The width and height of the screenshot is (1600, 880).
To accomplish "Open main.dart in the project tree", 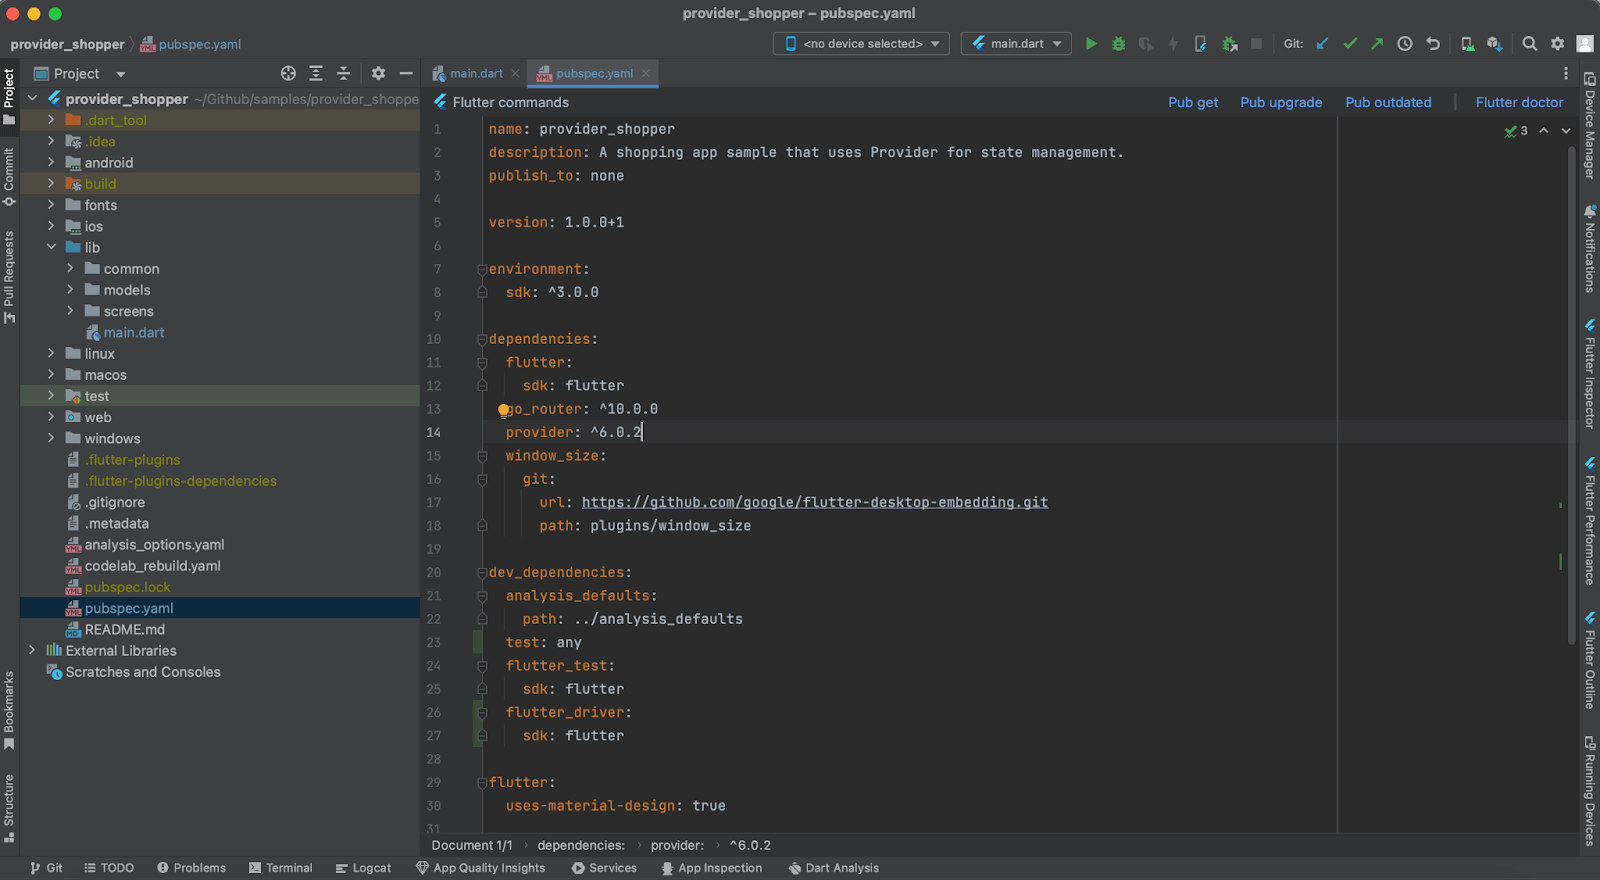I will [134, 332].
